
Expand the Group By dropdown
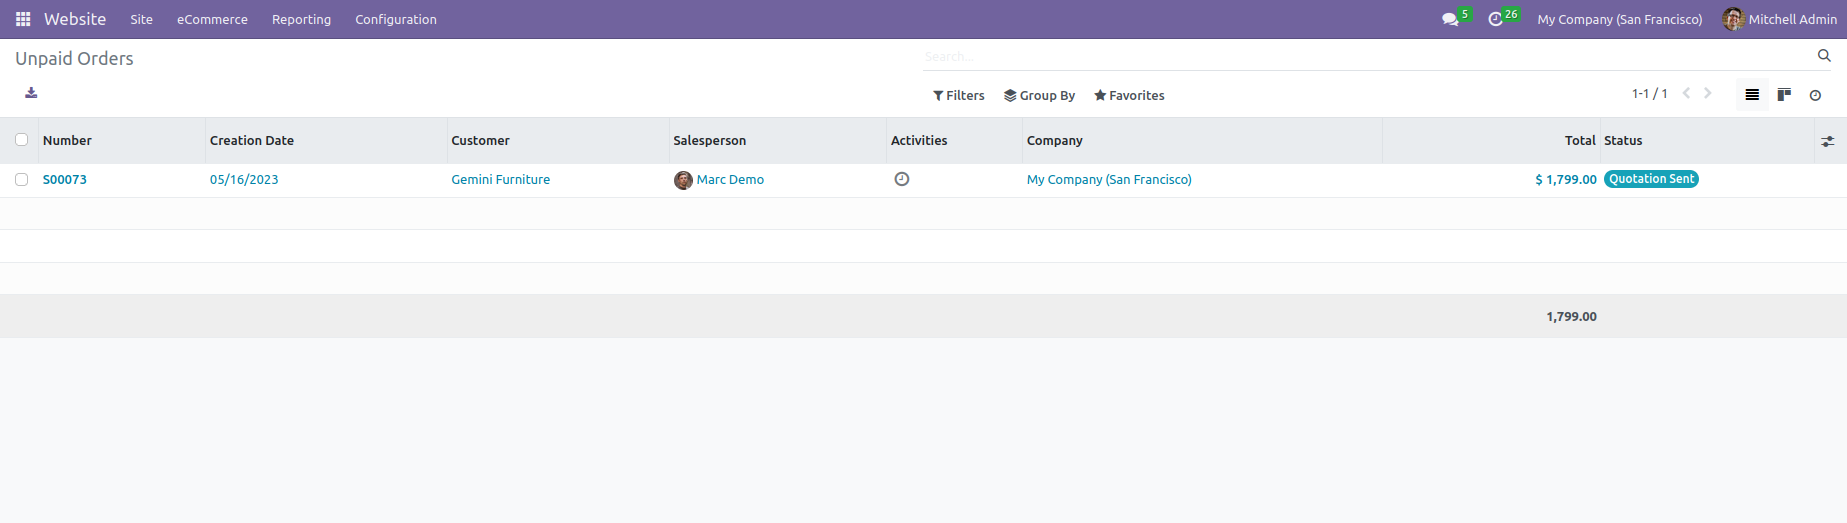(1040, 96)
